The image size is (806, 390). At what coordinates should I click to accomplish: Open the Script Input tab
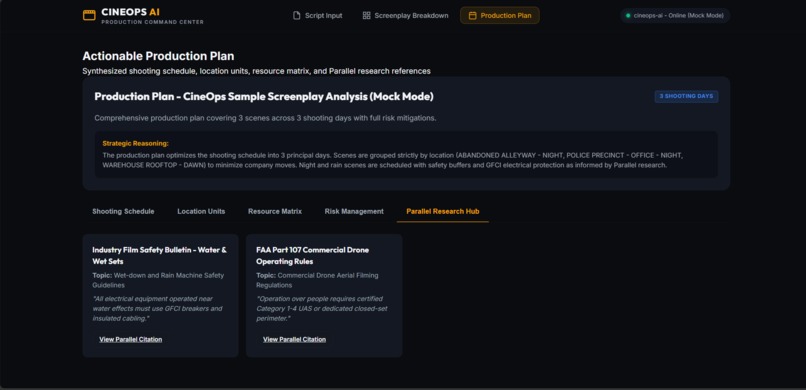(x=318, y=15)
